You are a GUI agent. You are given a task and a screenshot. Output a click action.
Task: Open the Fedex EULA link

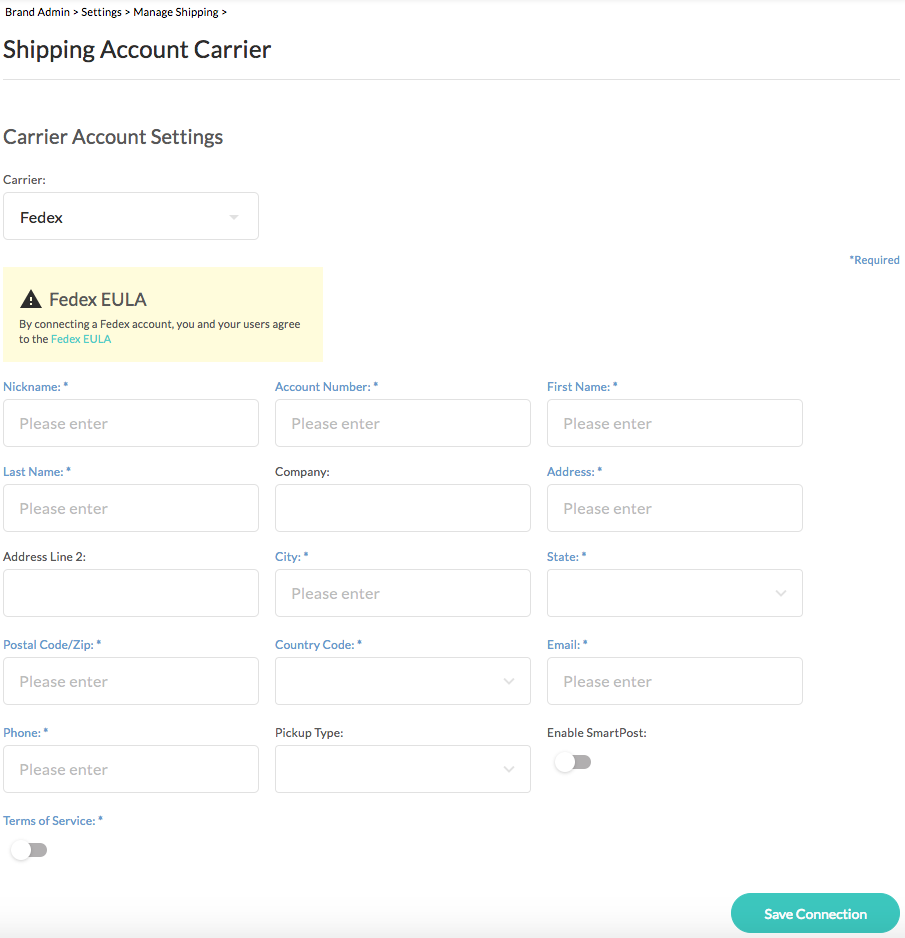pyautogui.click(x=81, y=339)
